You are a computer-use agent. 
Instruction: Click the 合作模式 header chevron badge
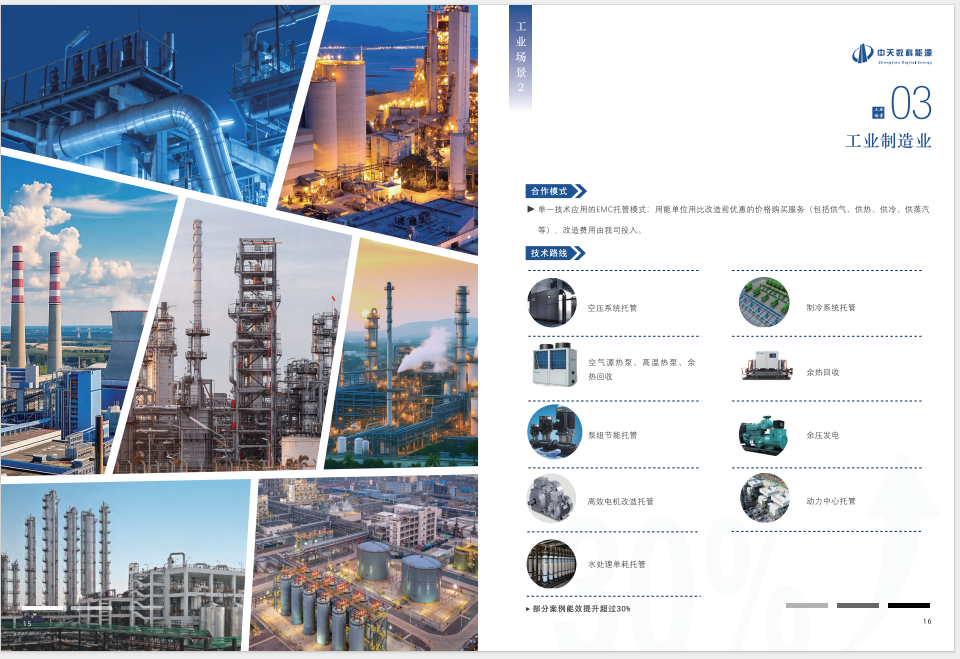click(556, 191)
